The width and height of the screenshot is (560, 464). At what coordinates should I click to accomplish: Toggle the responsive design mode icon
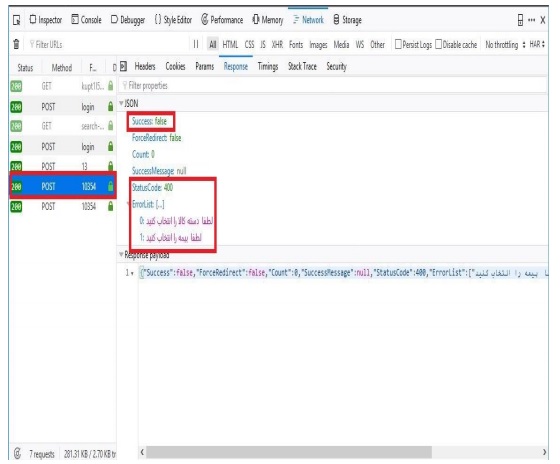(520, 20)
